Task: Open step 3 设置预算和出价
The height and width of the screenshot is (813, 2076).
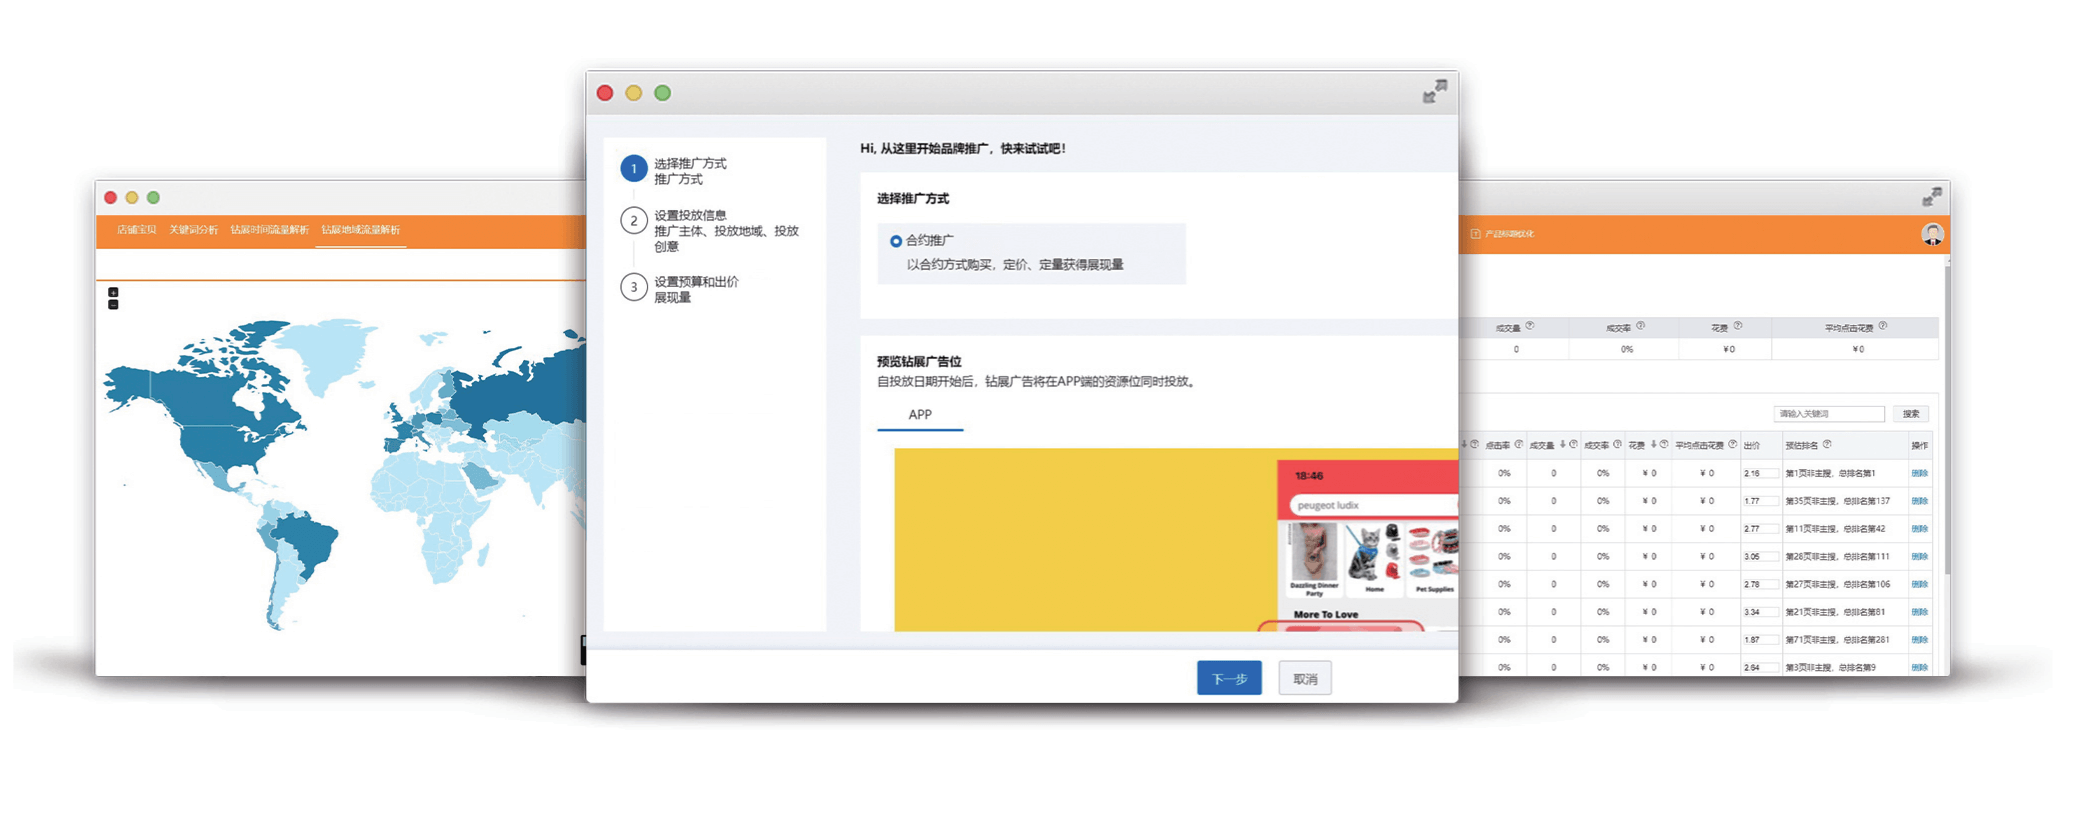Action: (633, 288)
